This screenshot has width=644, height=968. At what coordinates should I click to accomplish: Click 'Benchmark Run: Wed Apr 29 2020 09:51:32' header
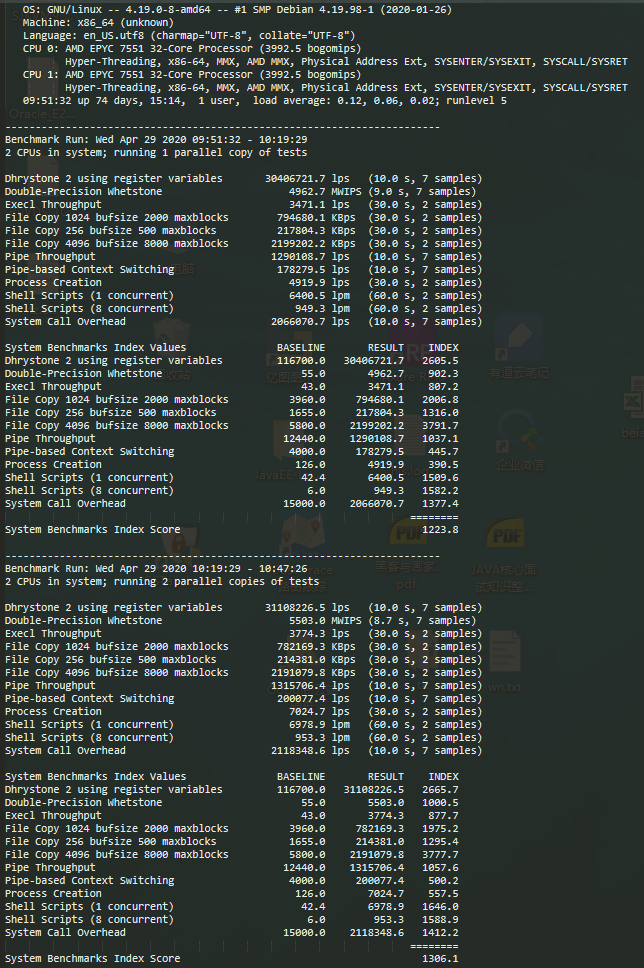tap(156, 140)
